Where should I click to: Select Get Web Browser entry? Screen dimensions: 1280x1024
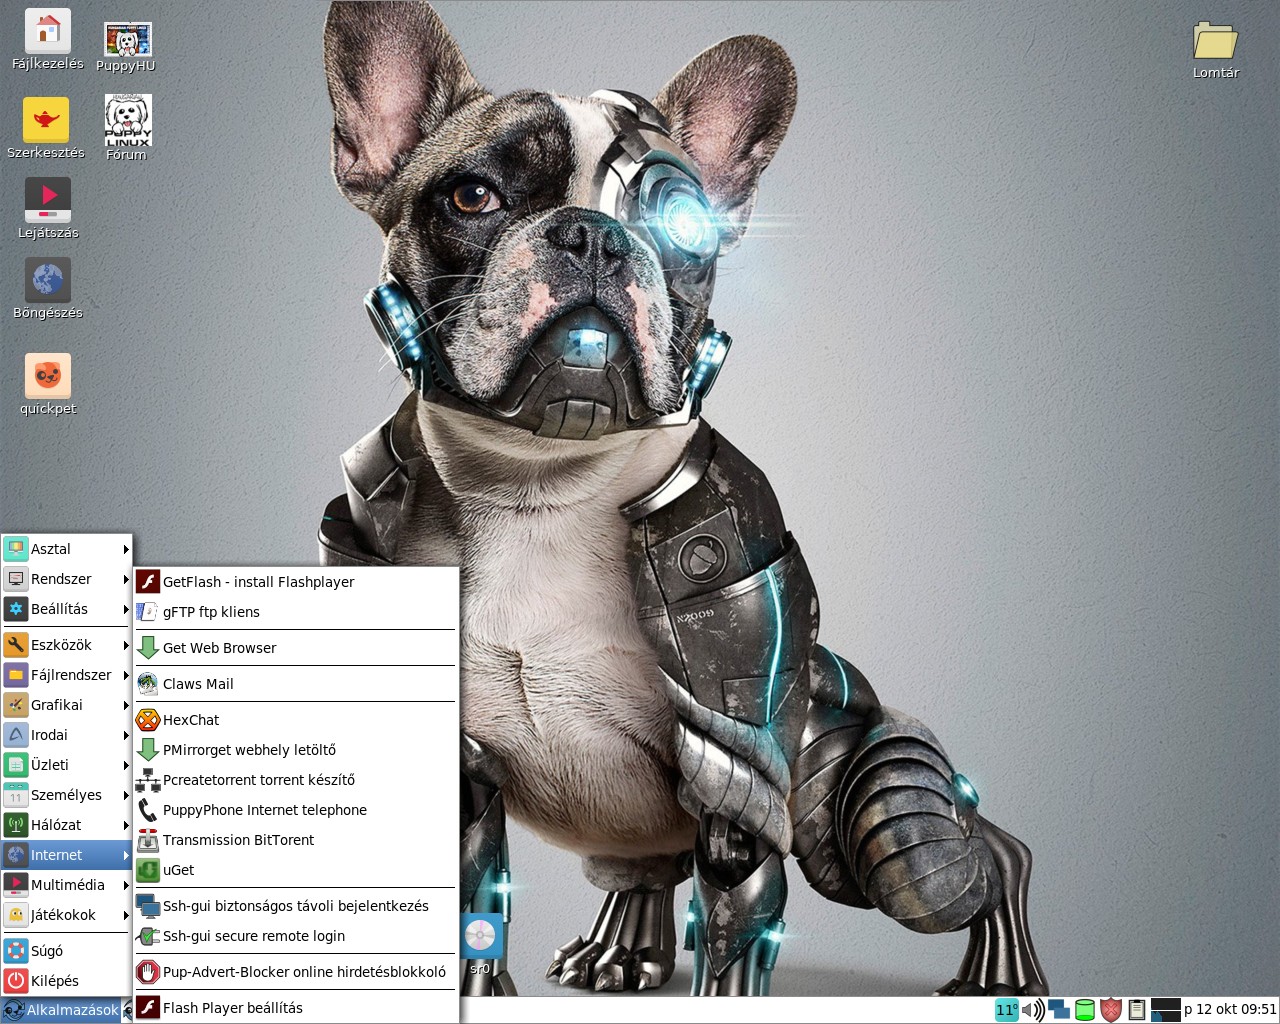click(x=297, y=648)
